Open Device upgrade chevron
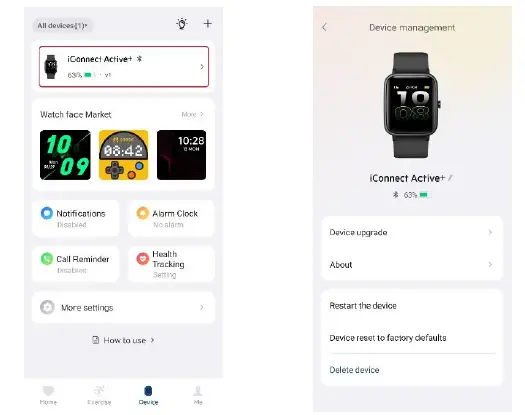The image size is (525, 415). click(x=490, y=232)
